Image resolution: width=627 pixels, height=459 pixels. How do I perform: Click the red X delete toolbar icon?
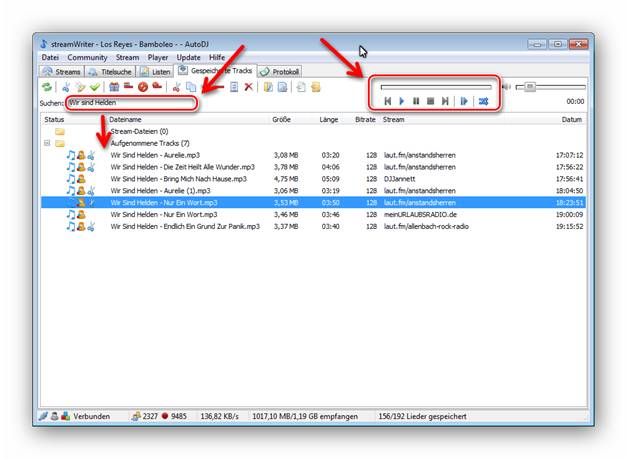coord(248,87)
